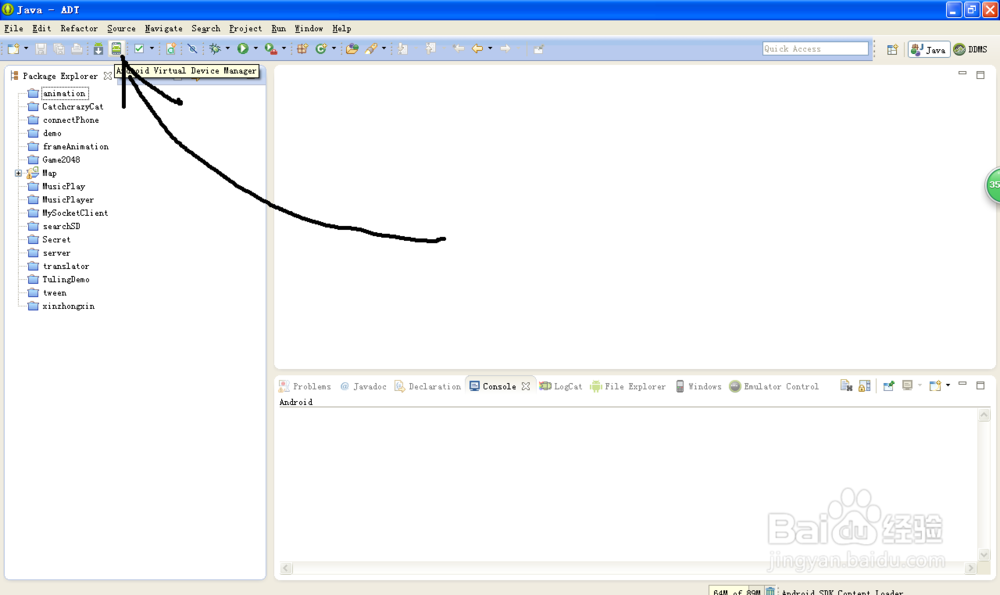Maximize the editor area
The image size is (1000, 595).
click(980, 75)
